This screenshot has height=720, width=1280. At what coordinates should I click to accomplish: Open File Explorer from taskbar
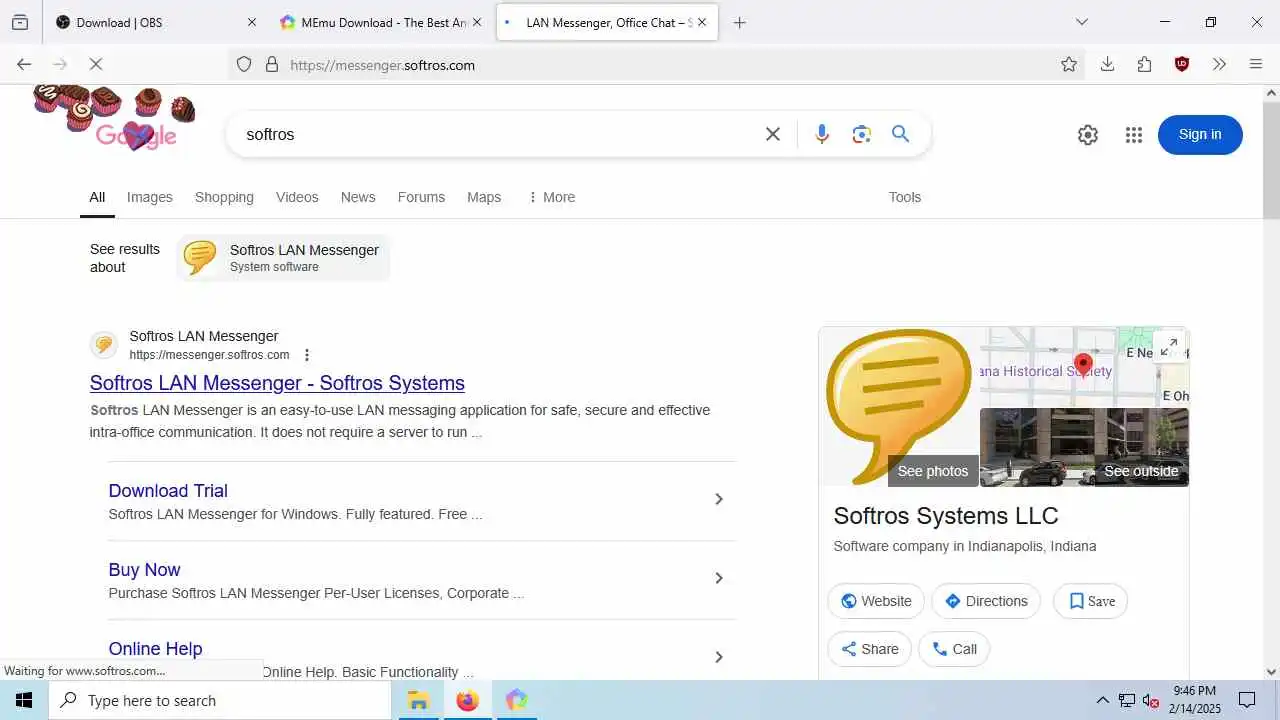[x=418, y=700]
